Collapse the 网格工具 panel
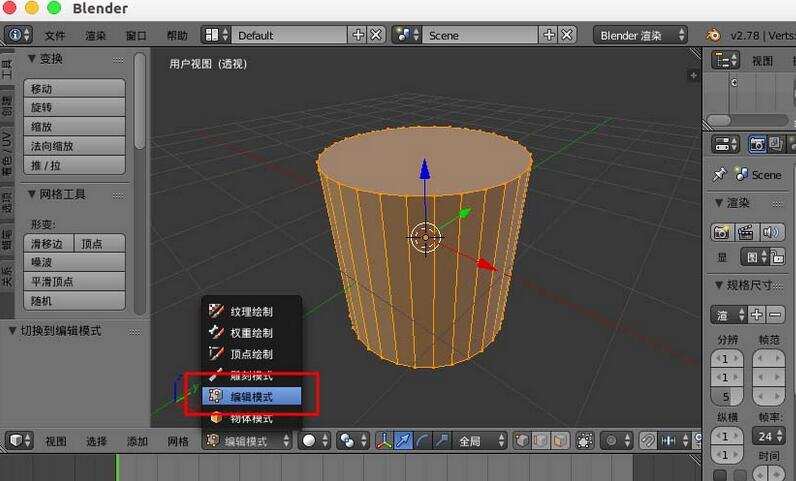Screen dimensions: 796x481 click(32, 194)
